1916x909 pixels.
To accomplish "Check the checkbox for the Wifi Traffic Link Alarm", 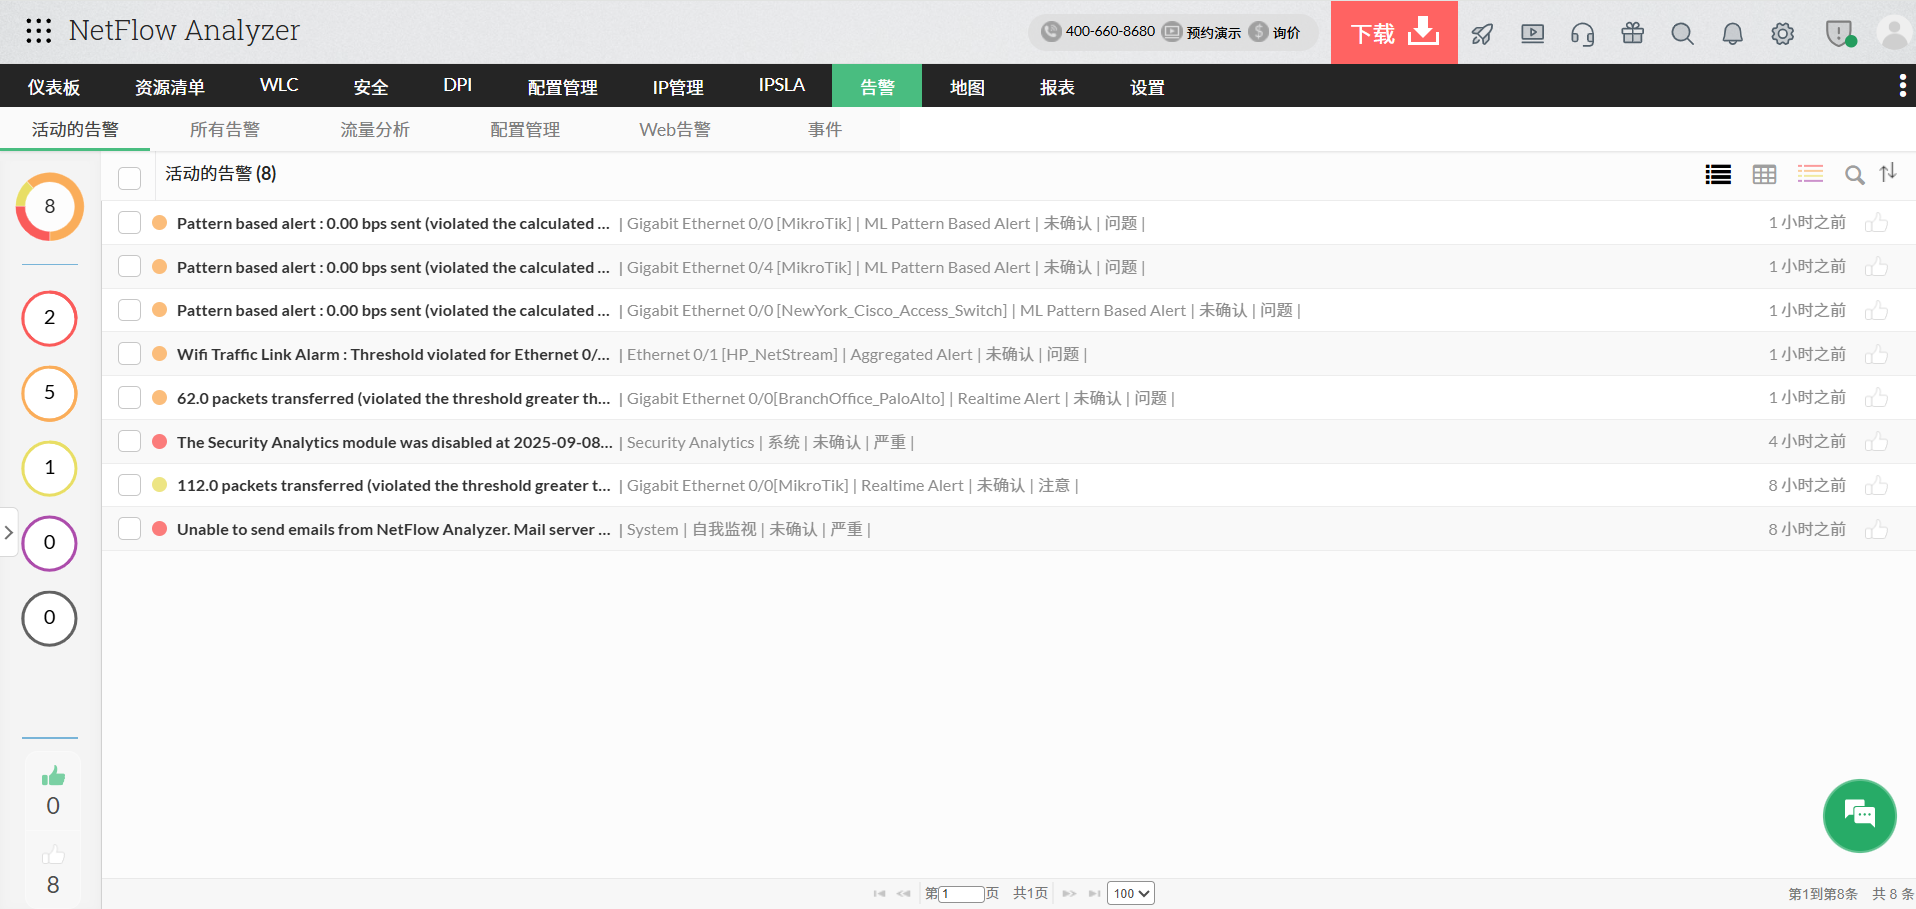I will click(x=129, y=353).
